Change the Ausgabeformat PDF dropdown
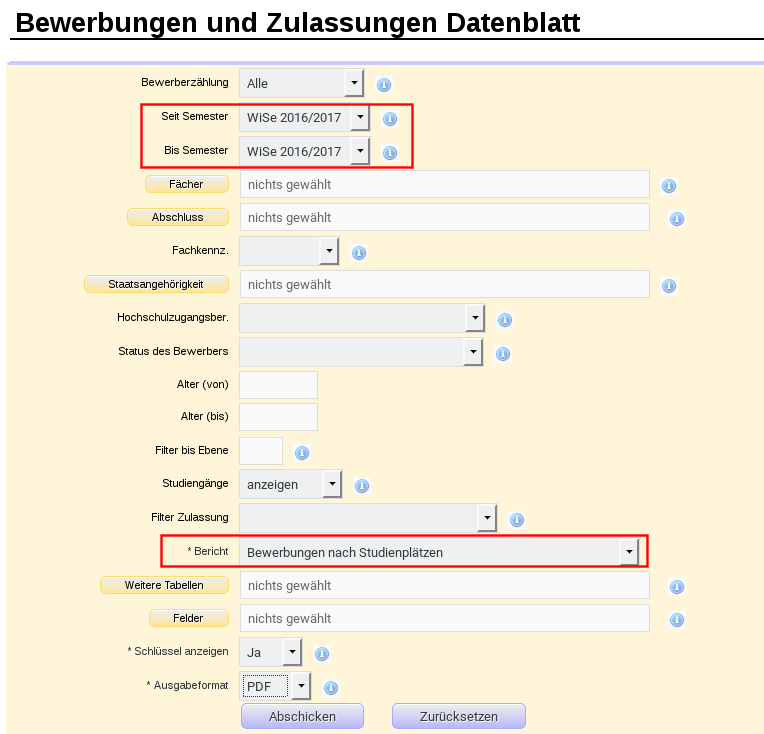This screenshot has height=734, width=764. tap(275, 686)
